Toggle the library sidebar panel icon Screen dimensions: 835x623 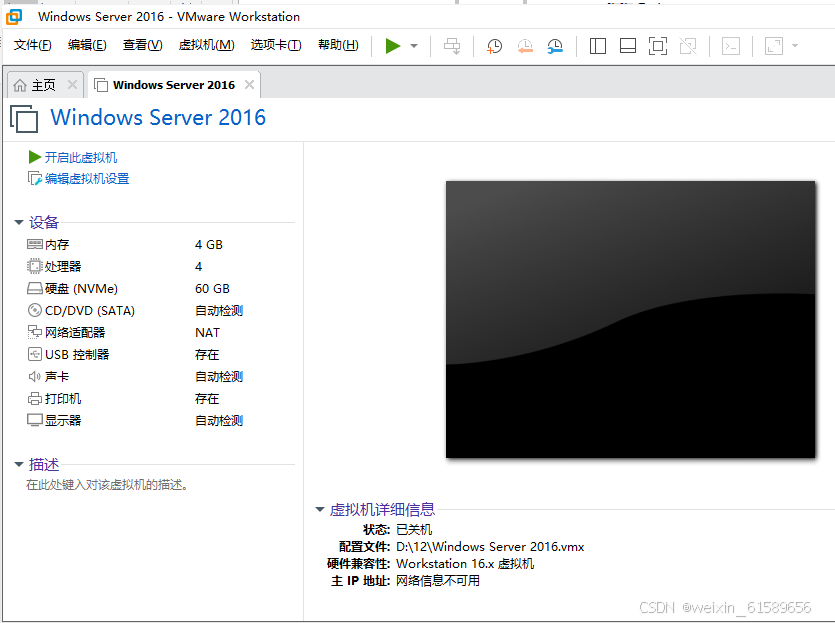[x=597, y=46]
